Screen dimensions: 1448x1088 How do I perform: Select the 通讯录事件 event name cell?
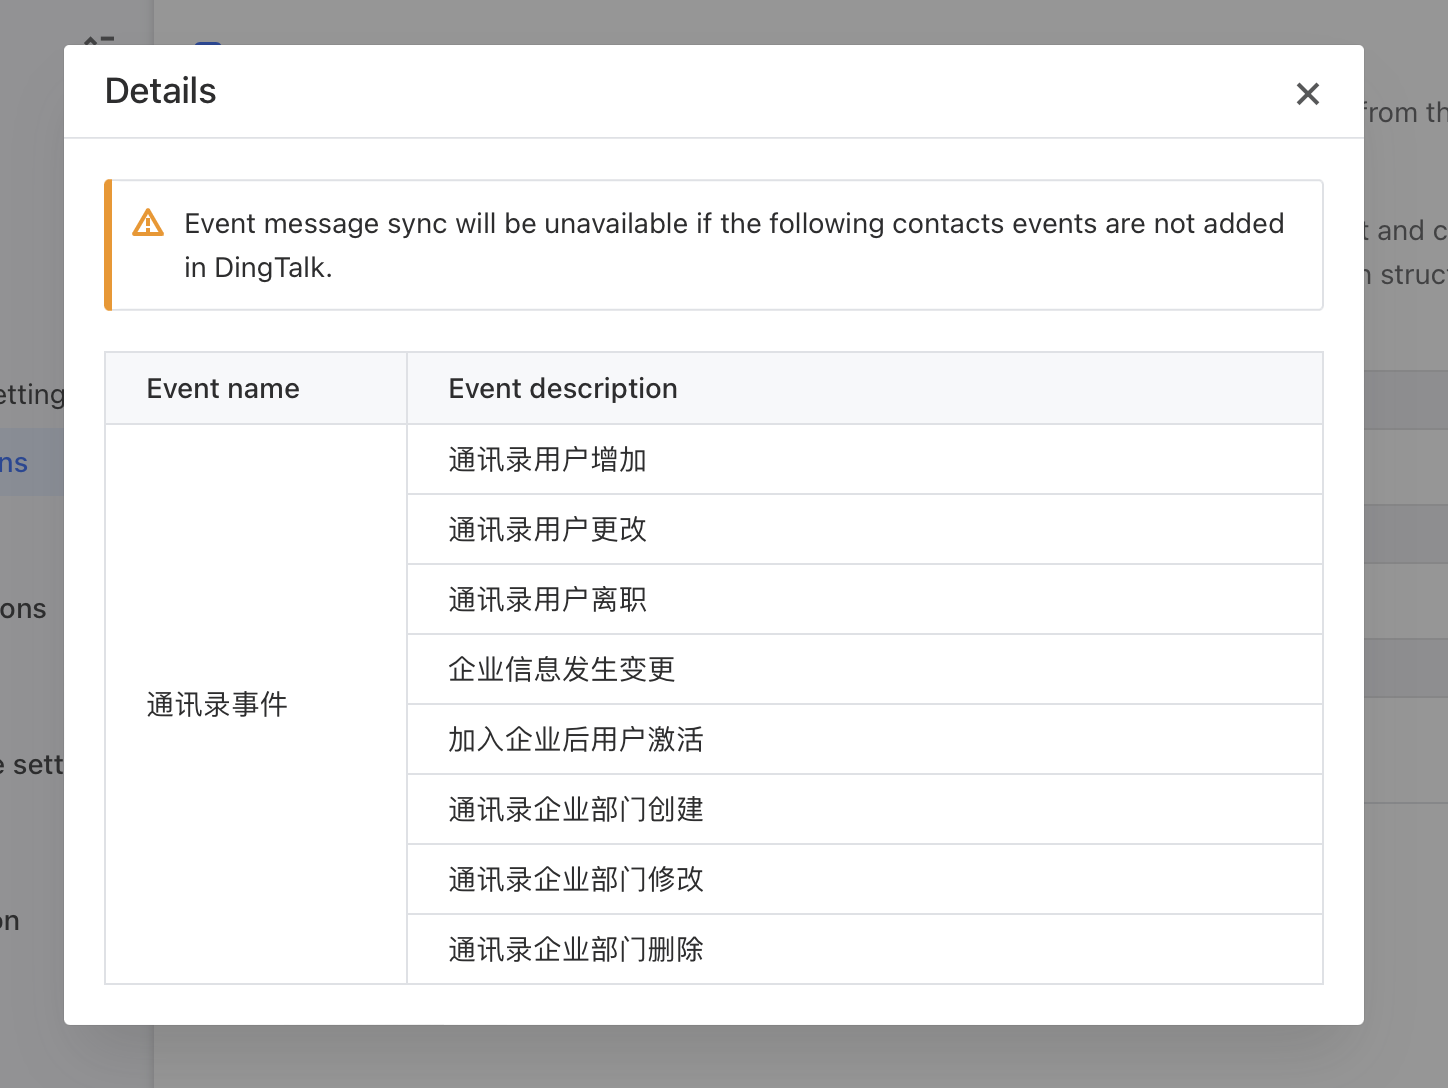256,704
